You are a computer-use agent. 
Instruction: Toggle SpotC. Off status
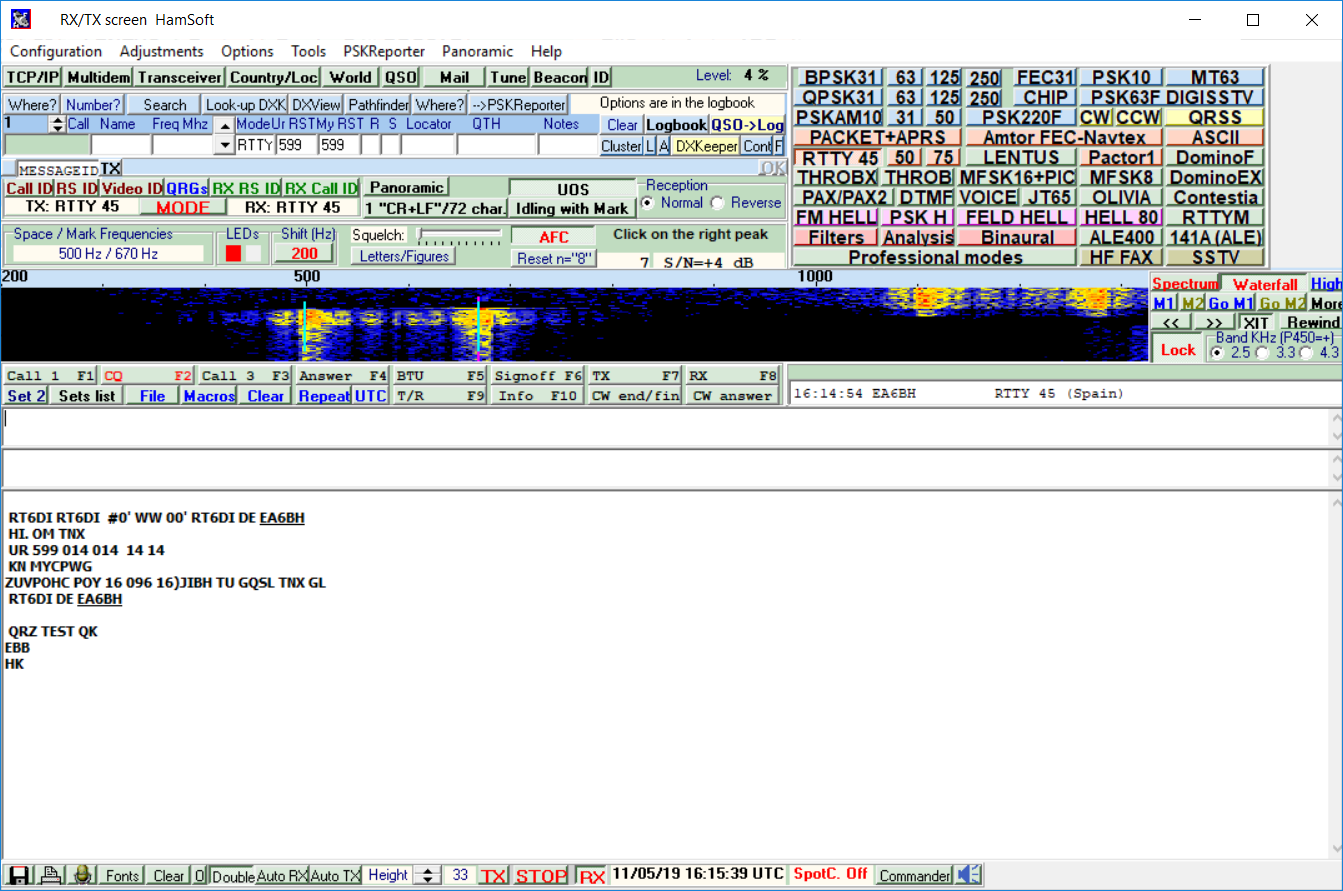(830, 875)
